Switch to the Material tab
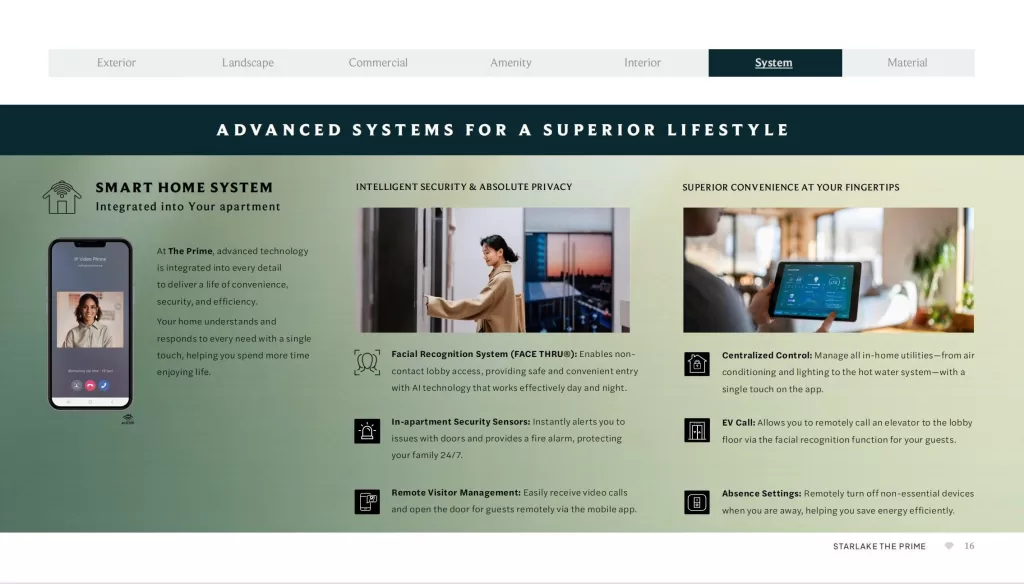 click(907, 63)
